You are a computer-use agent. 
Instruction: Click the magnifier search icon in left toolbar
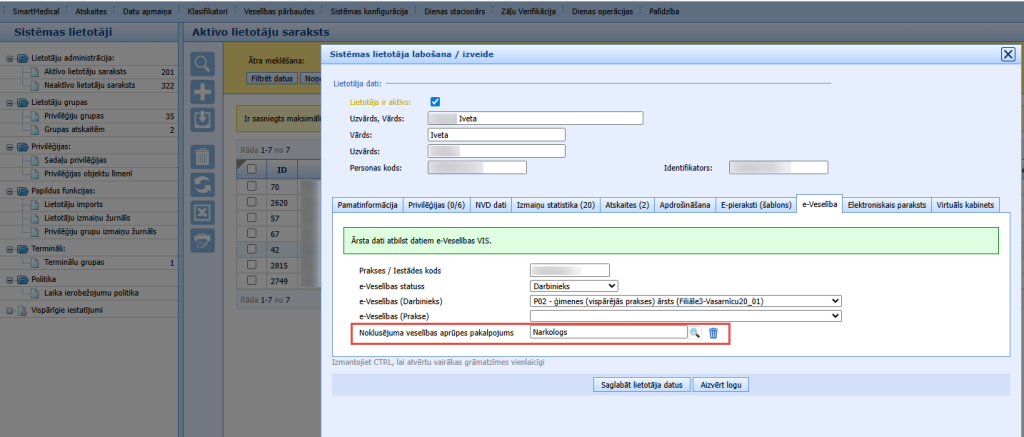203,63
